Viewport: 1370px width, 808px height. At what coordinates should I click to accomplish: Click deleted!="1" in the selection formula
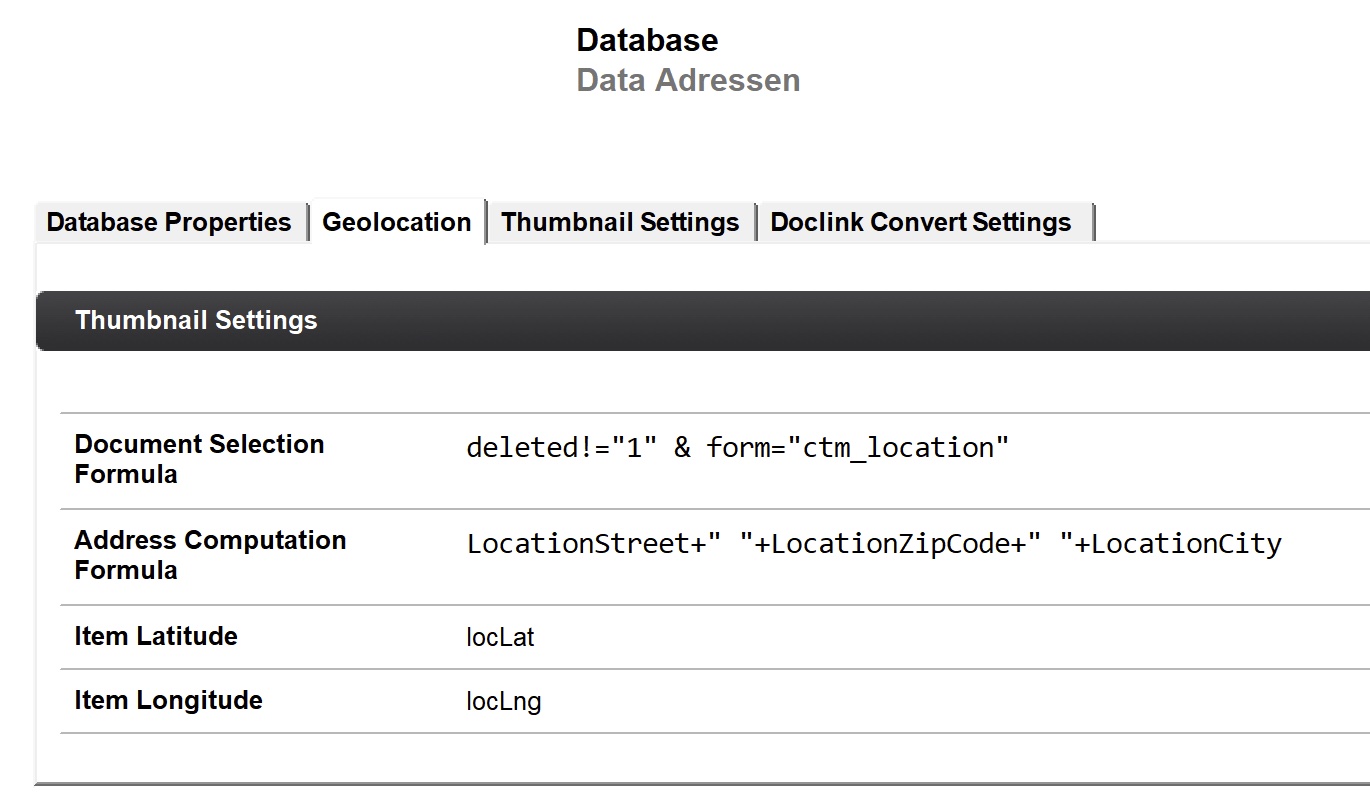click(x=561, y=448)
